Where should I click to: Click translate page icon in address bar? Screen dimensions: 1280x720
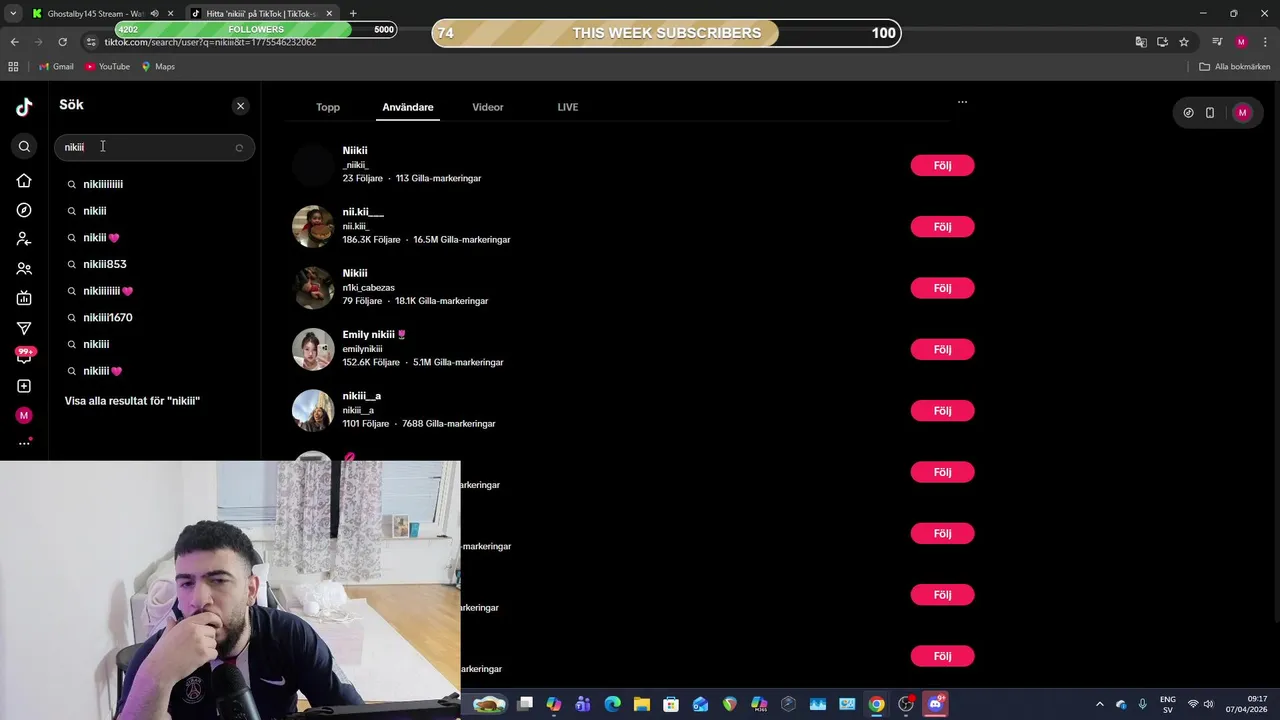(1141, 42)
